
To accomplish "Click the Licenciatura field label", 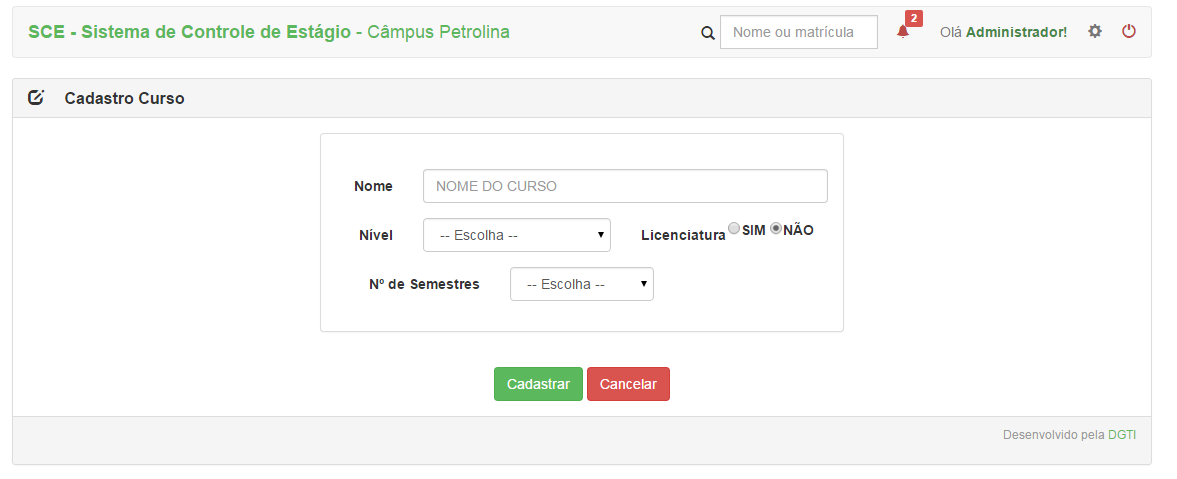I will 683,236.
